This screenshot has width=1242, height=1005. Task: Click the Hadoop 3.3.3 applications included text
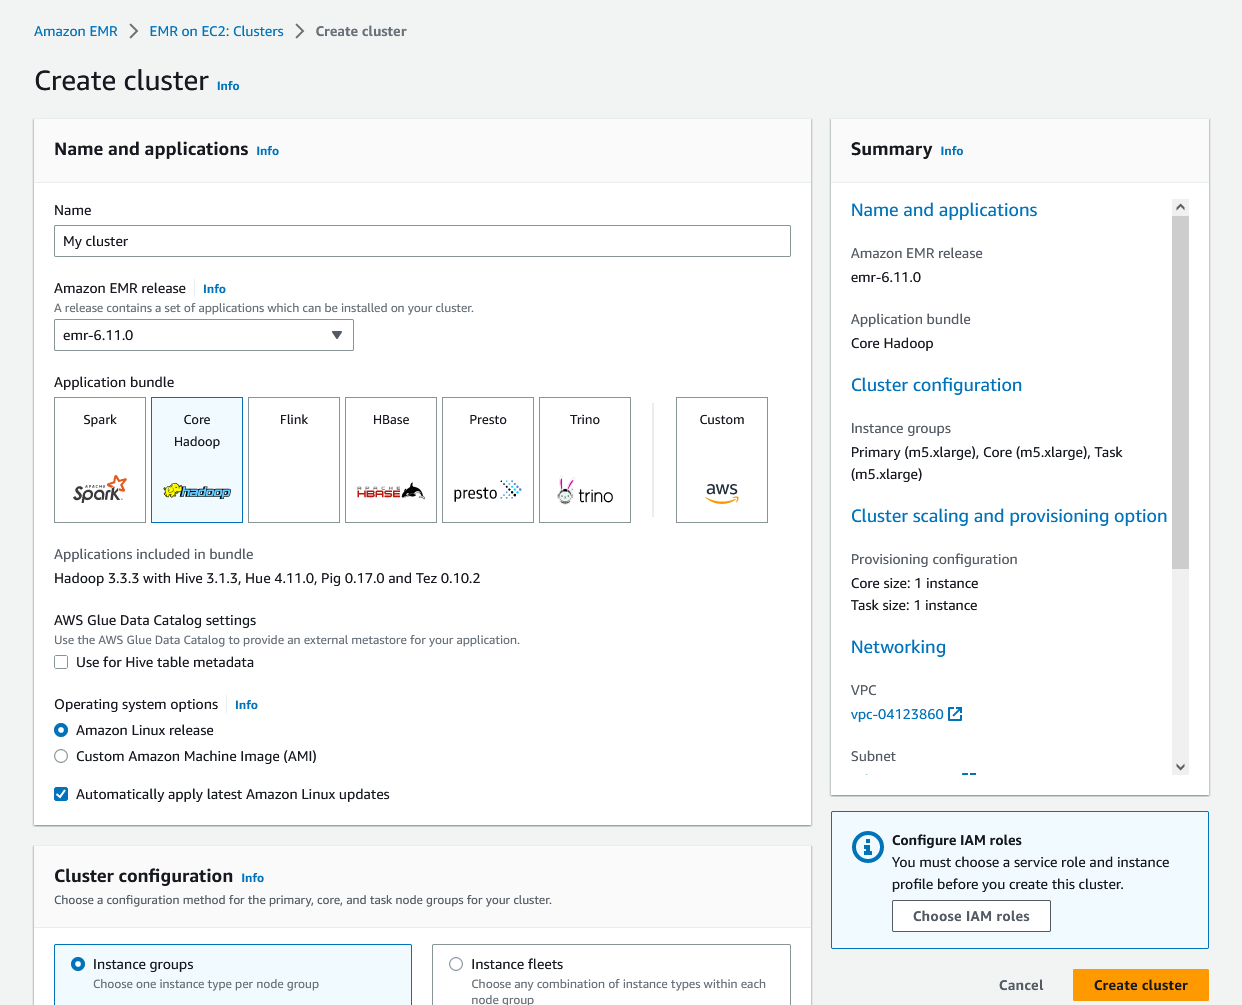point(267,578)
